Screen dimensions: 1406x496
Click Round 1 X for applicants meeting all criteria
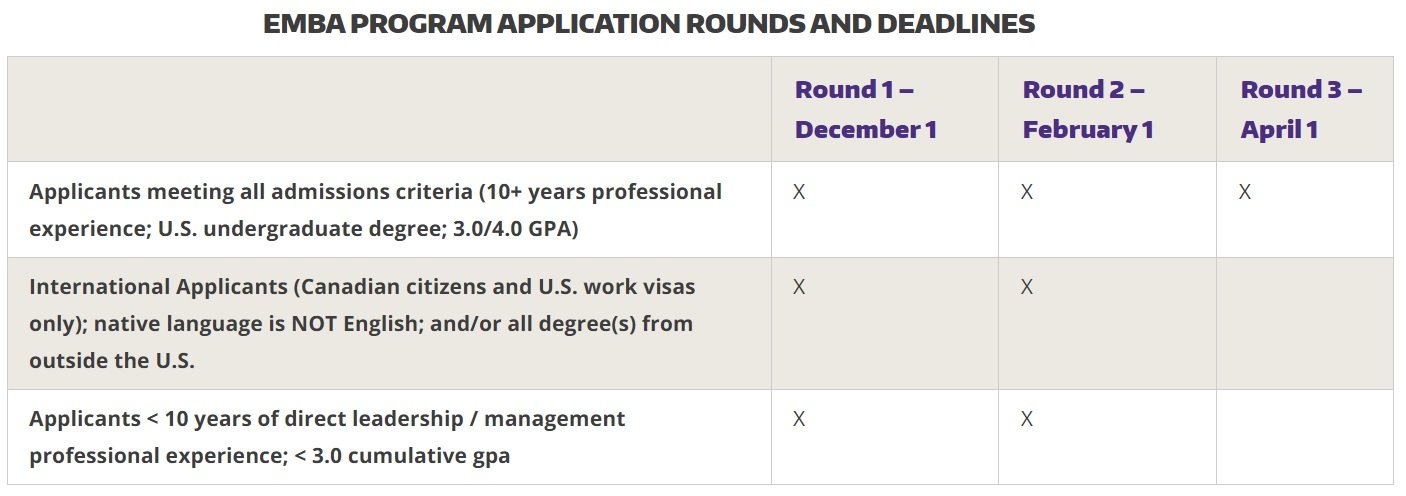(x=799, y=192)
